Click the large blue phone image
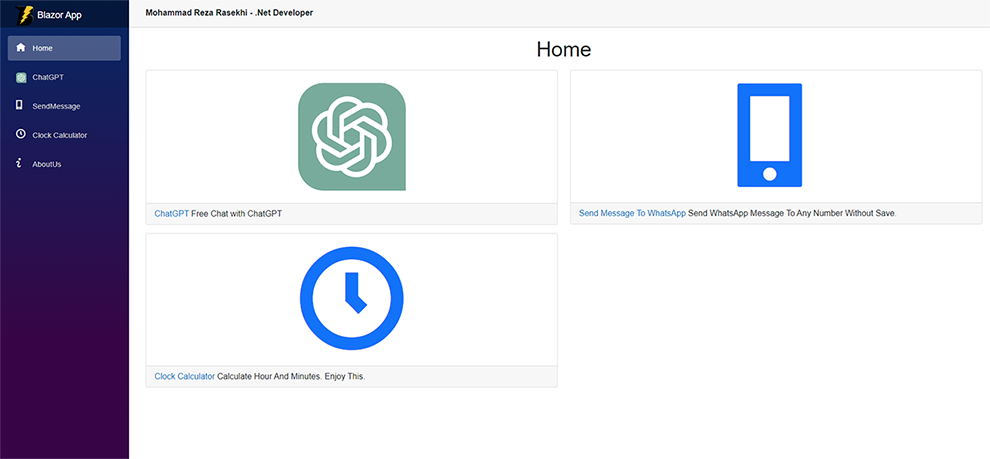990x459 pixels. click(770, 135)
